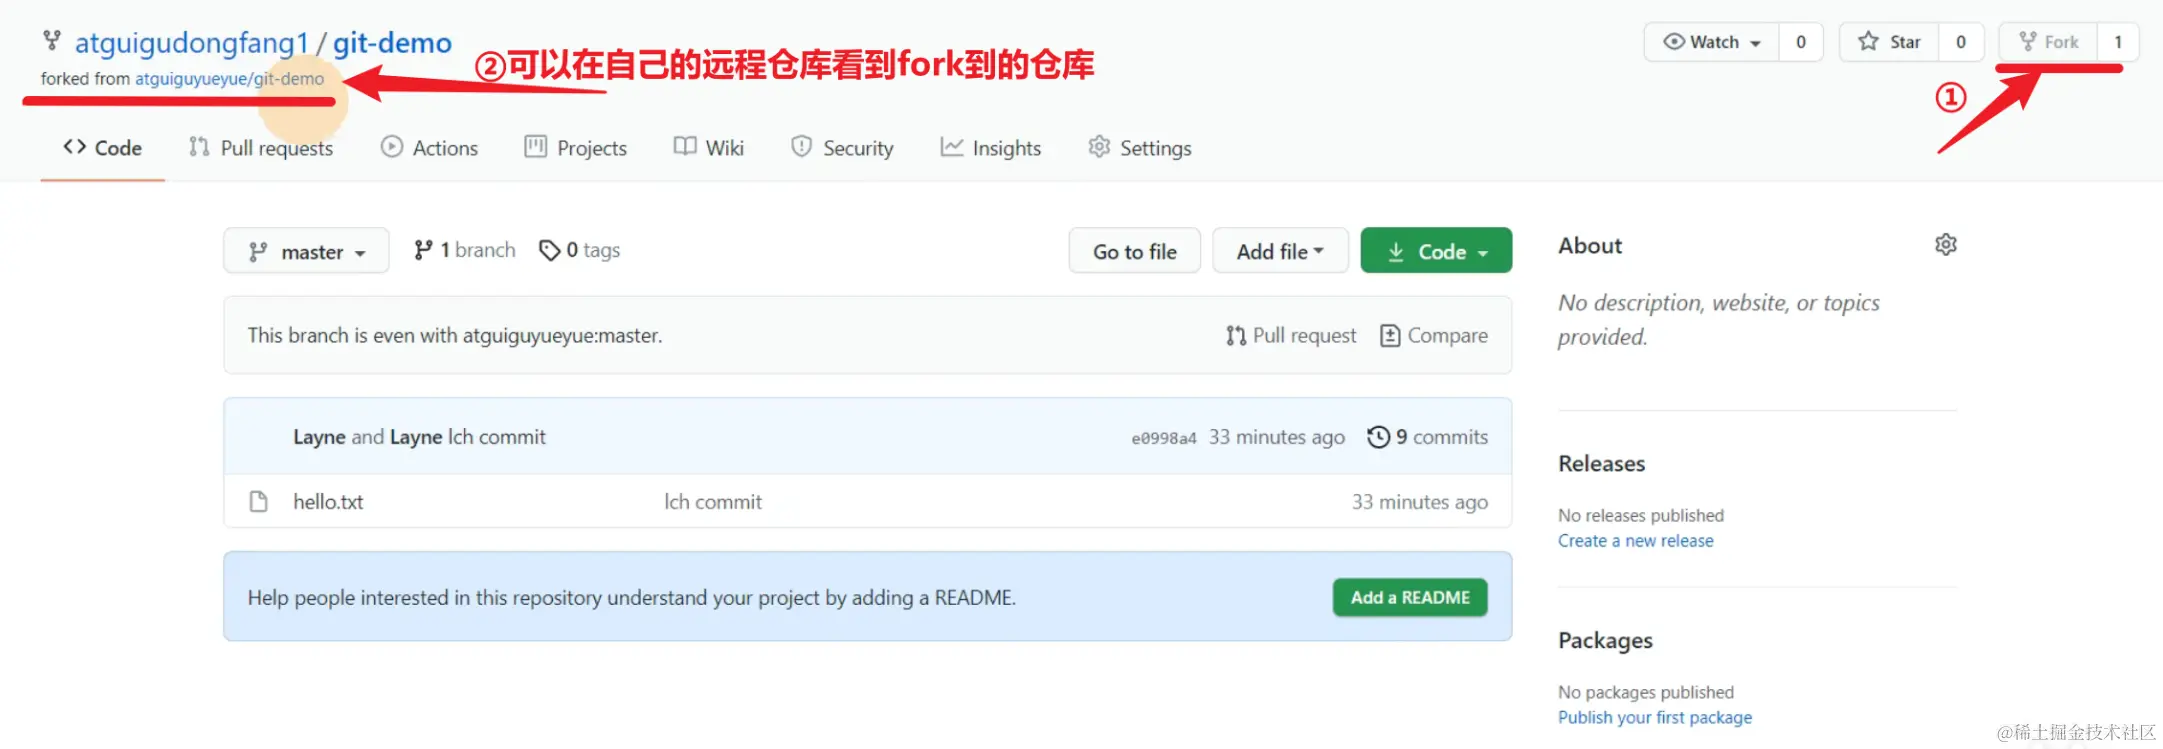The width and height of the screenshot is (2163, 749).
Task: Click the Go to file button
Action: [x=1134, y=251]
